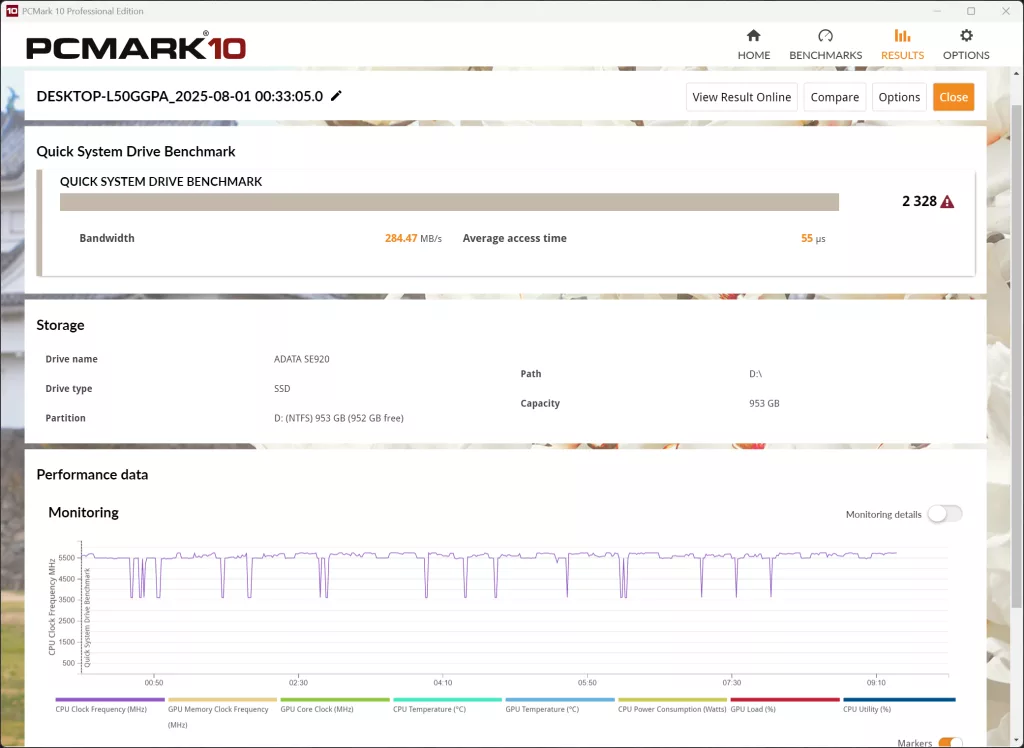1024x748 pixels.
Task: Click the Bandwidth label
Action: (107, 238)
